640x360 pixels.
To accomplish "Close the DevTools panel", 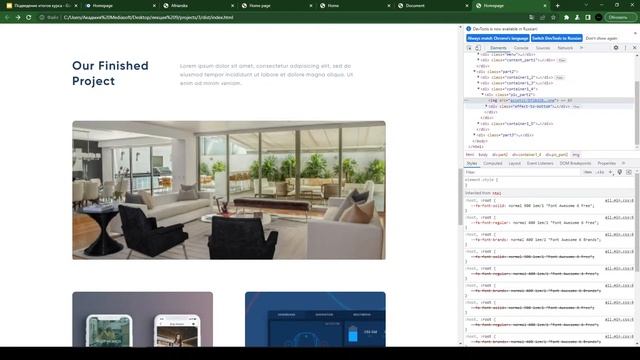I will pos(634,48).
